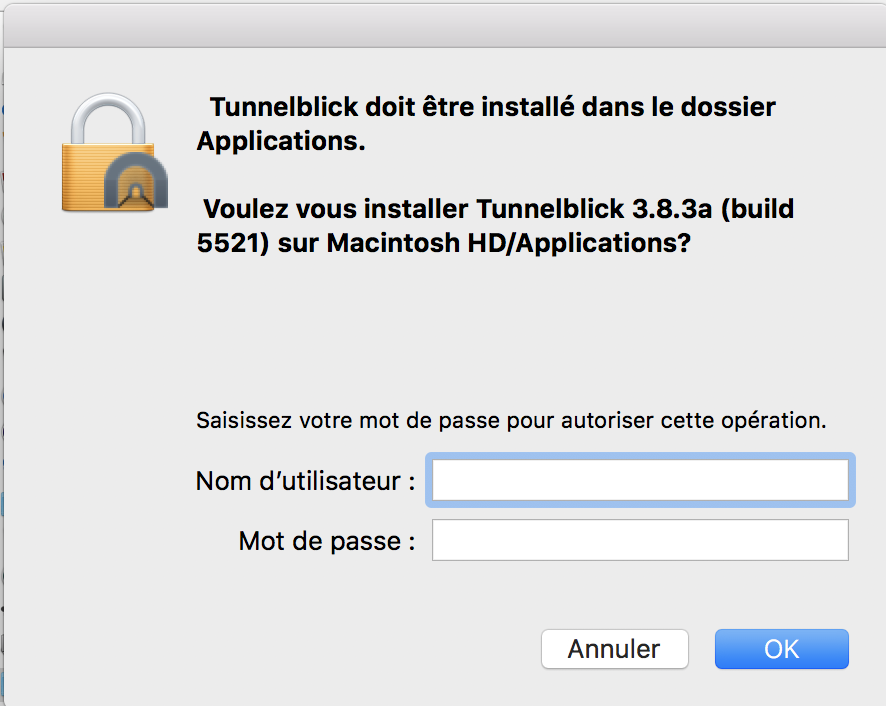Focus the Mot de passe field
The width and height of the screenshot is (886, 706).
[x=640, y=540]
